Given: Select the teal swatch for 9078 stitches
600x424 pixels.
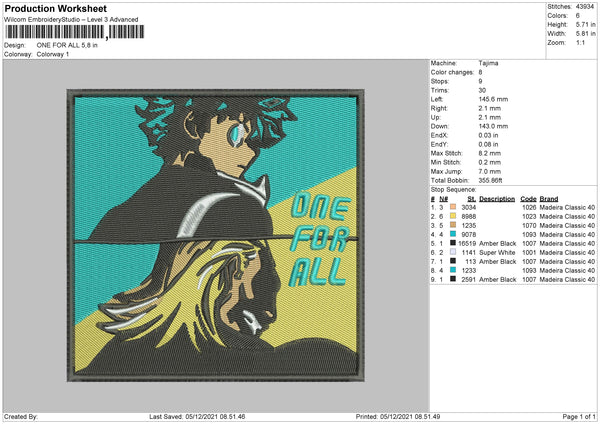Looking at the screenshot, I should click(453, 234).
